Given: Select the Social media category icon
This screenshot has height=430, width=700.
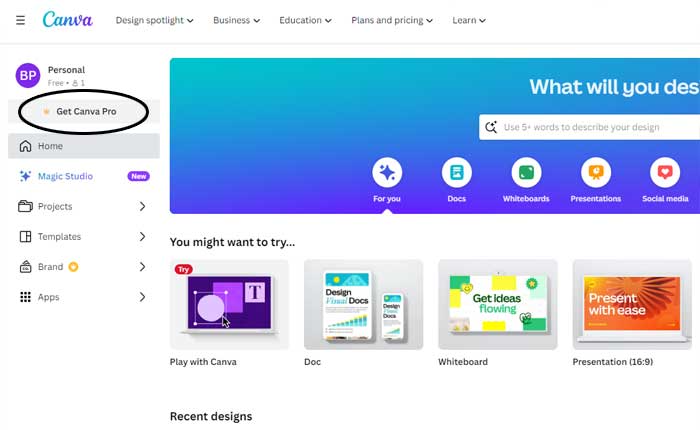Looking at the screenshot, I should tap(665, 172).
